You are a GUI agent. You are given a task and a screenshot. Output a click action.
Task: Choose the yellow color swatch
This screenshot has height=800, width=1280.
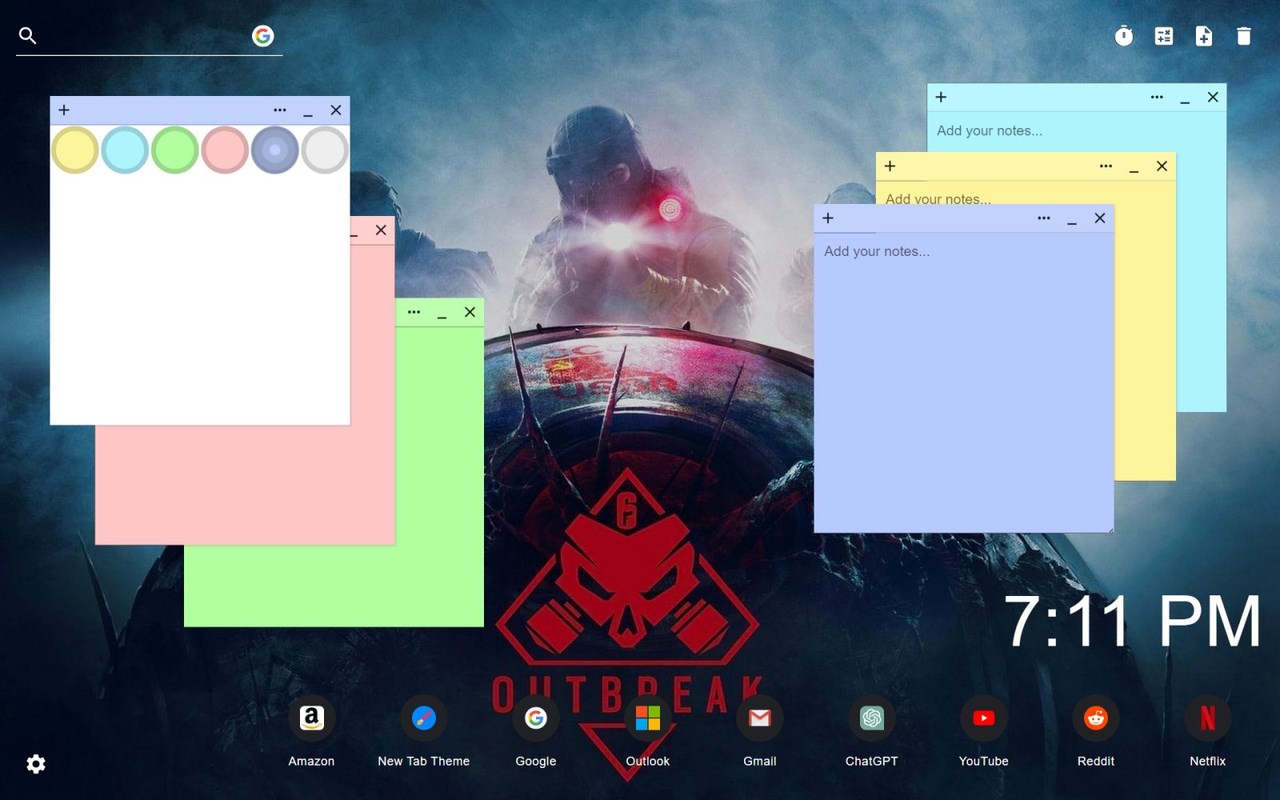tap(75, 150)
